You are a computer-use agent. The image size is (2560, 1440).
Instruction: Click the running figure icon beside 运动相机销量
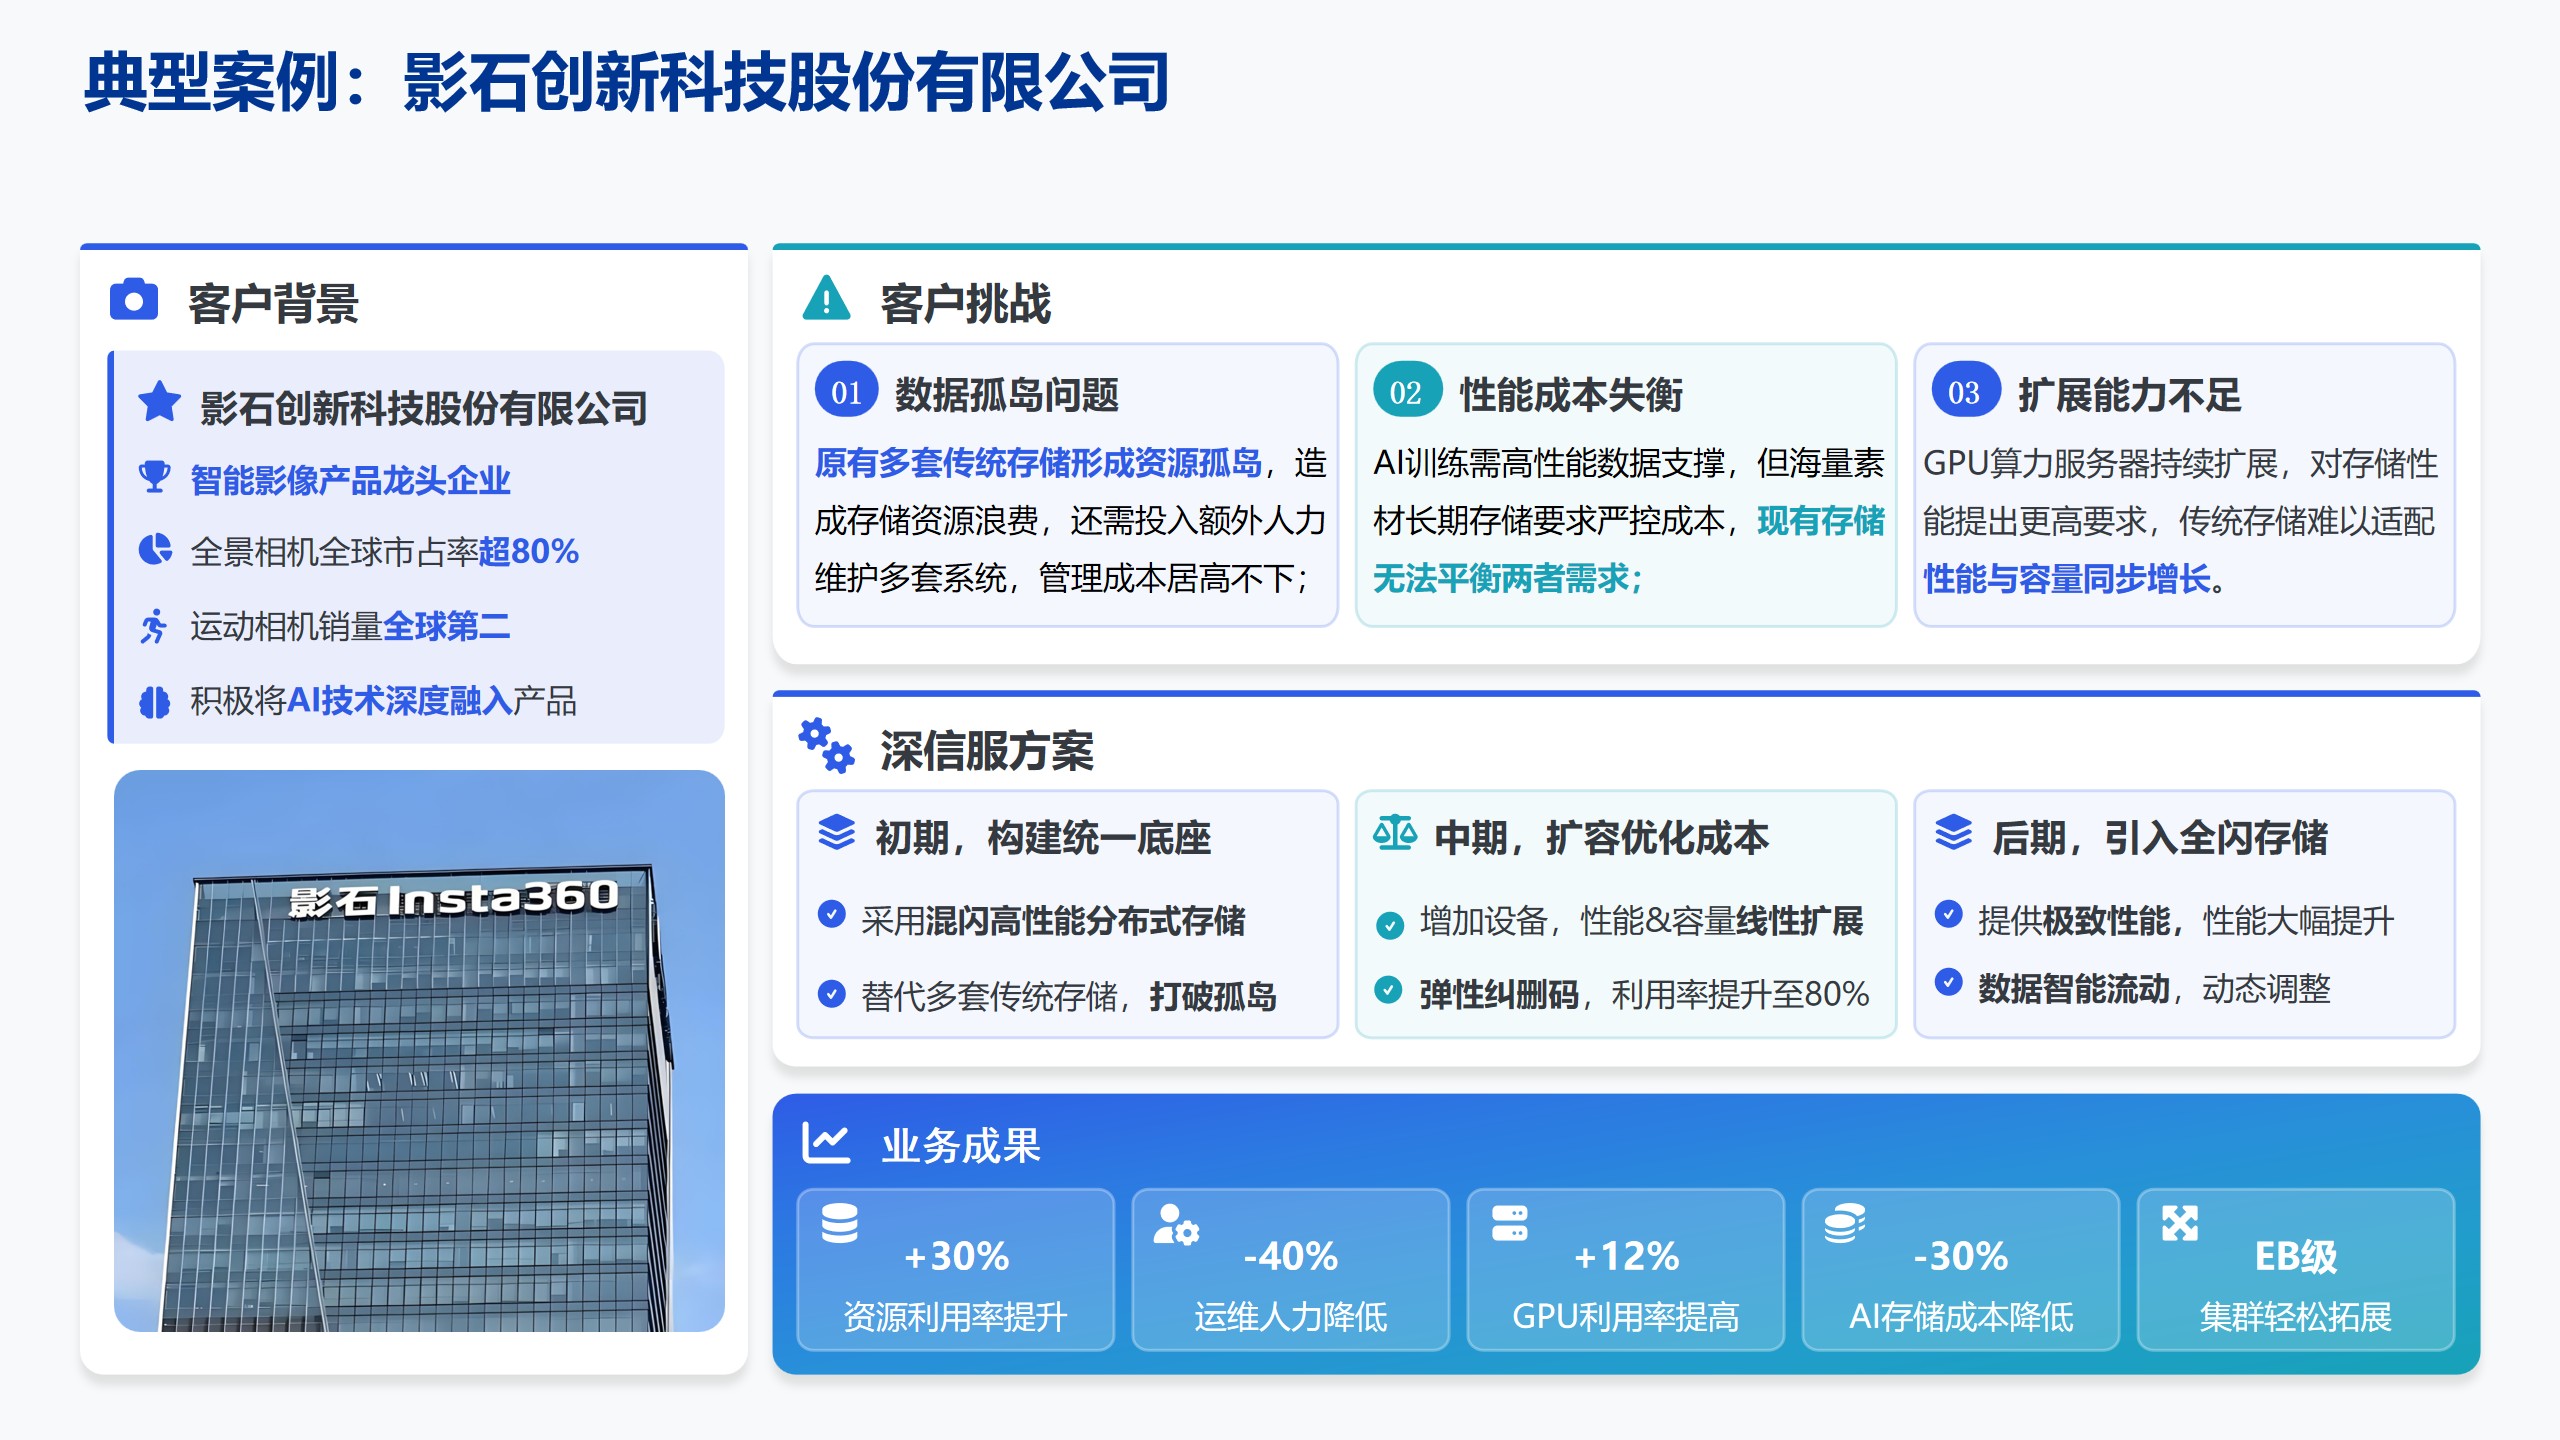[153, 626]
